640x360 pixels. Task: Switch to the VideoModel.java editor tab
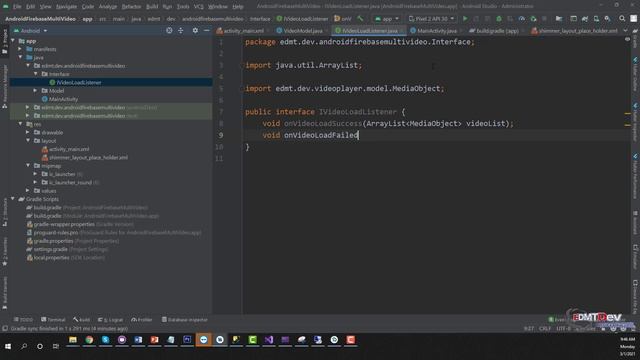[x=302, y=31]
